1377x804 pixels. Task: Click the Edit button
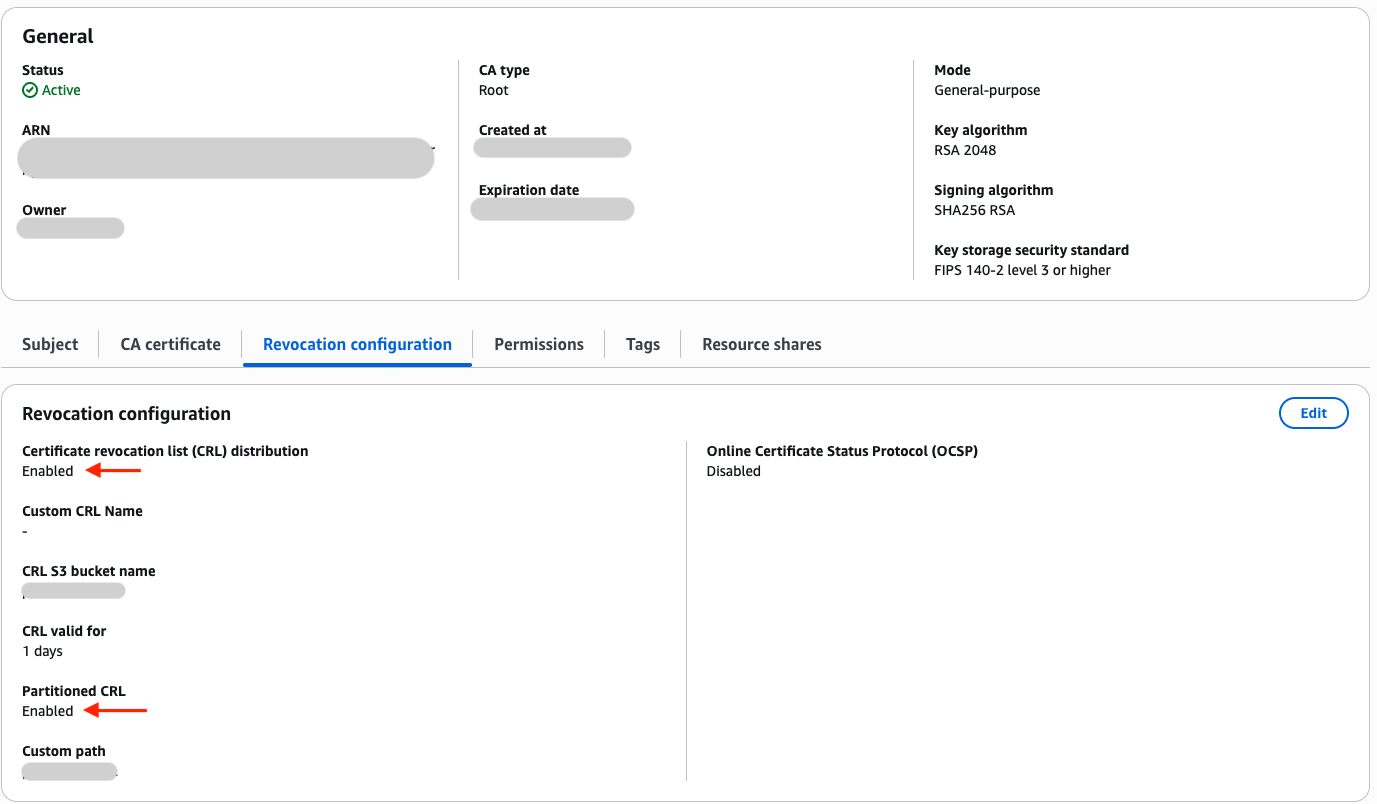(x=1313, y=412)
